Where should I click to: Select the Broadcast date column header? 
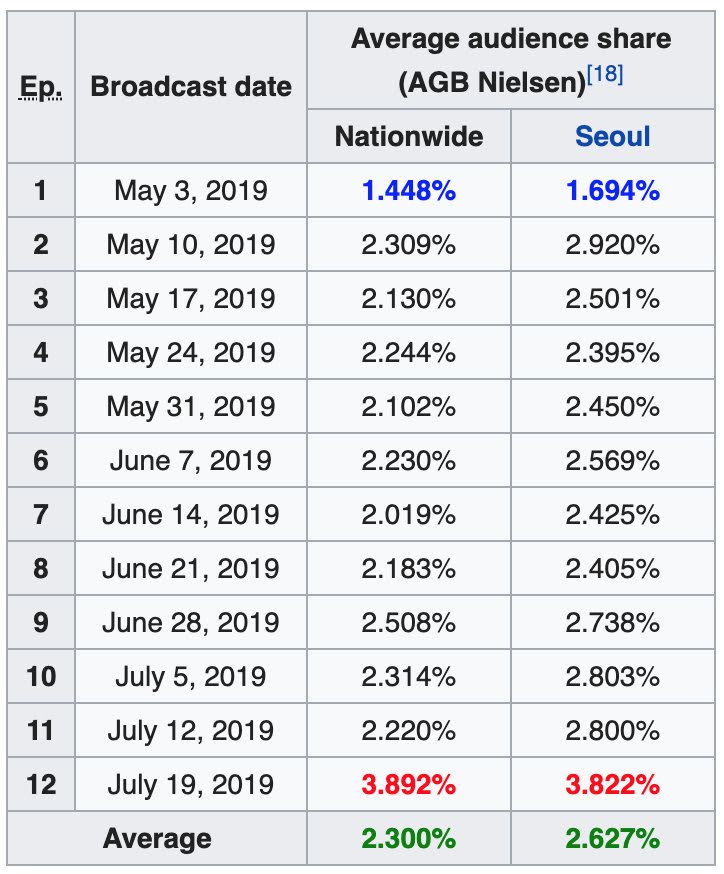(x=191, y=87)
